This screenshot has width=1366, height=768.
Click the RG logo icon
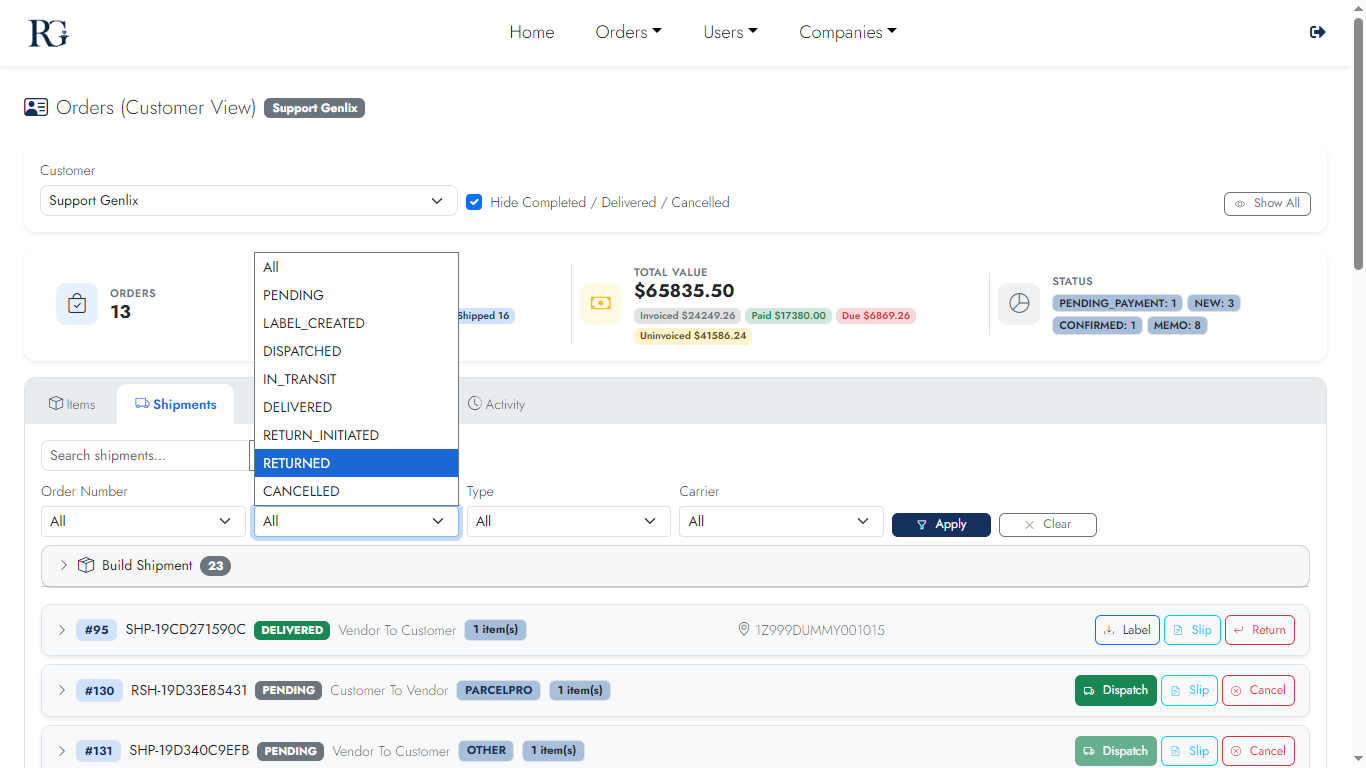[48, 32]
